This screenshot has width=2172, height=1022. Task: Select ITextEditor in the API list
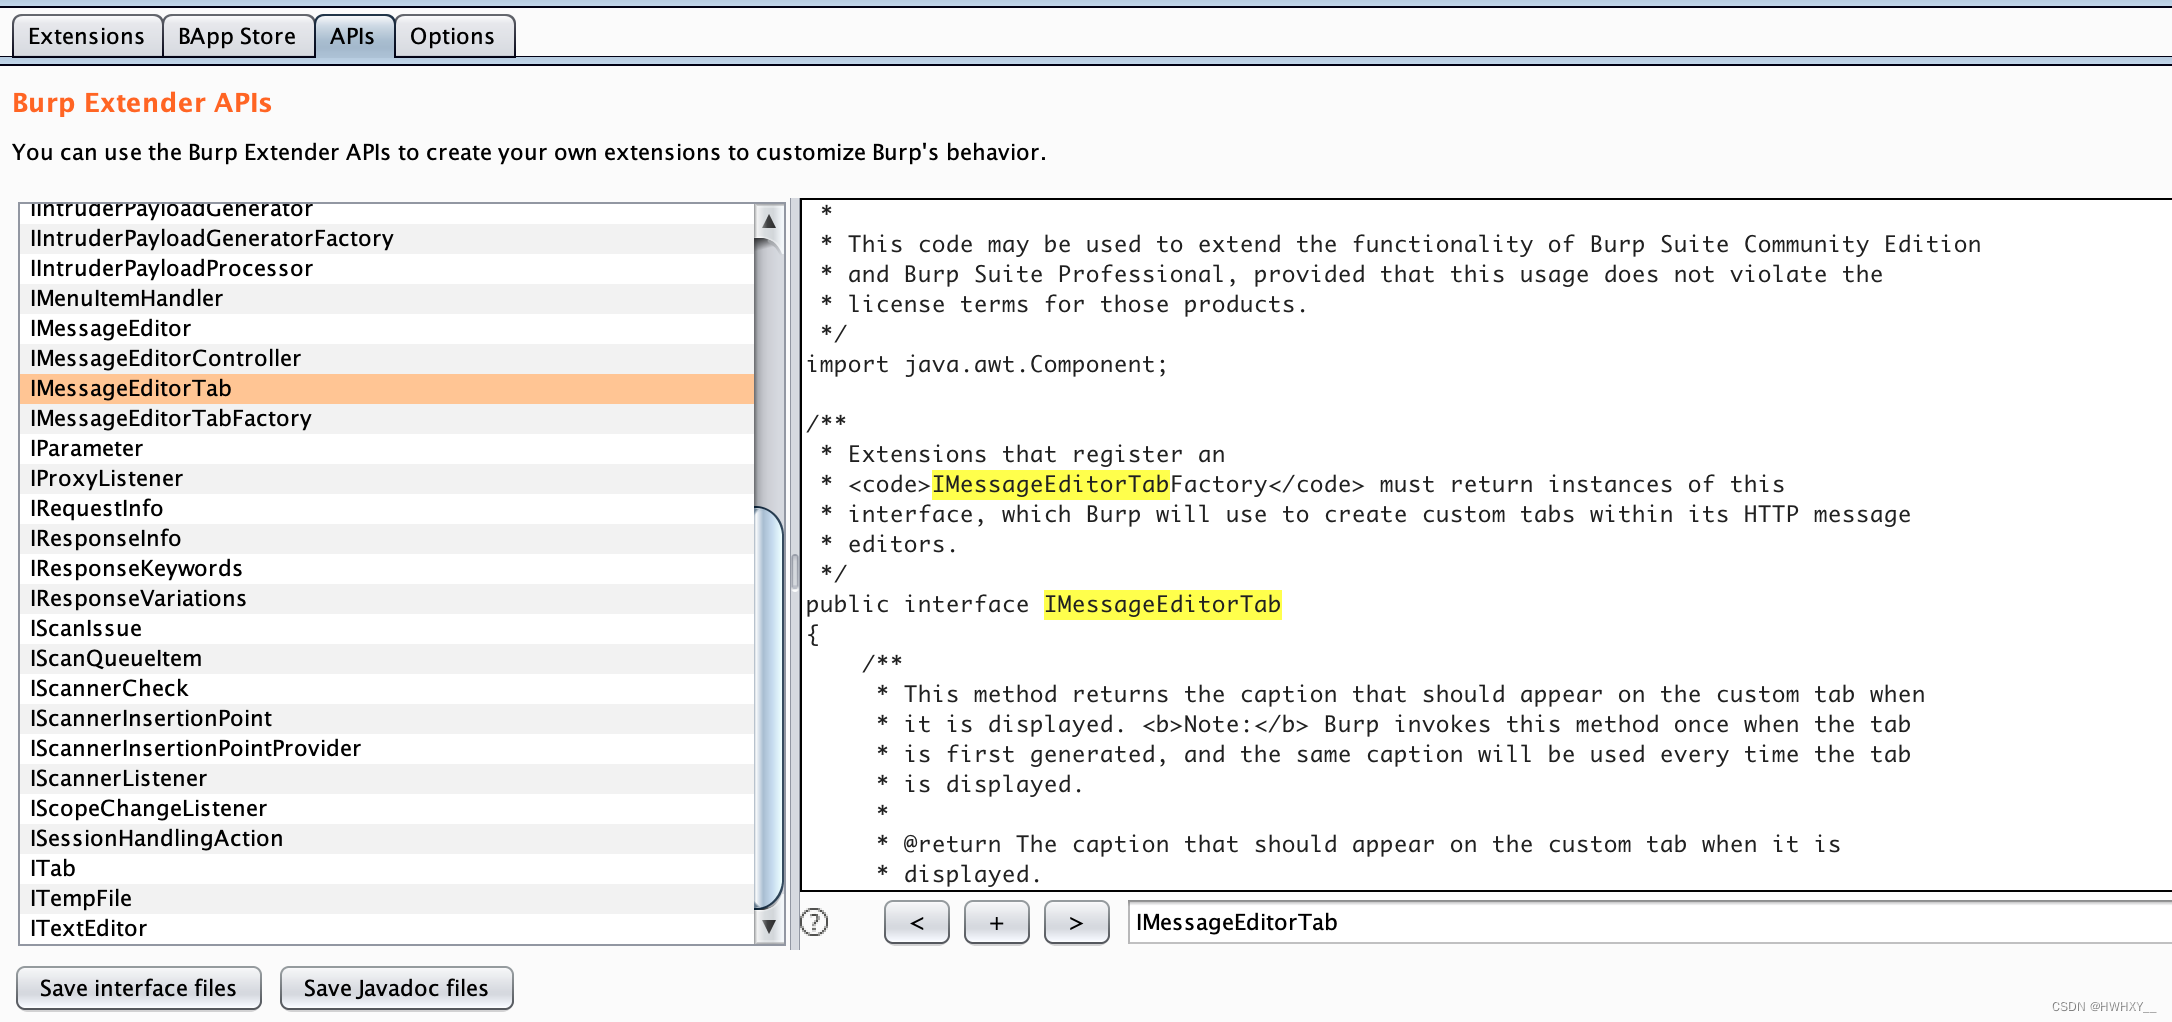click(x=386, y=928)
